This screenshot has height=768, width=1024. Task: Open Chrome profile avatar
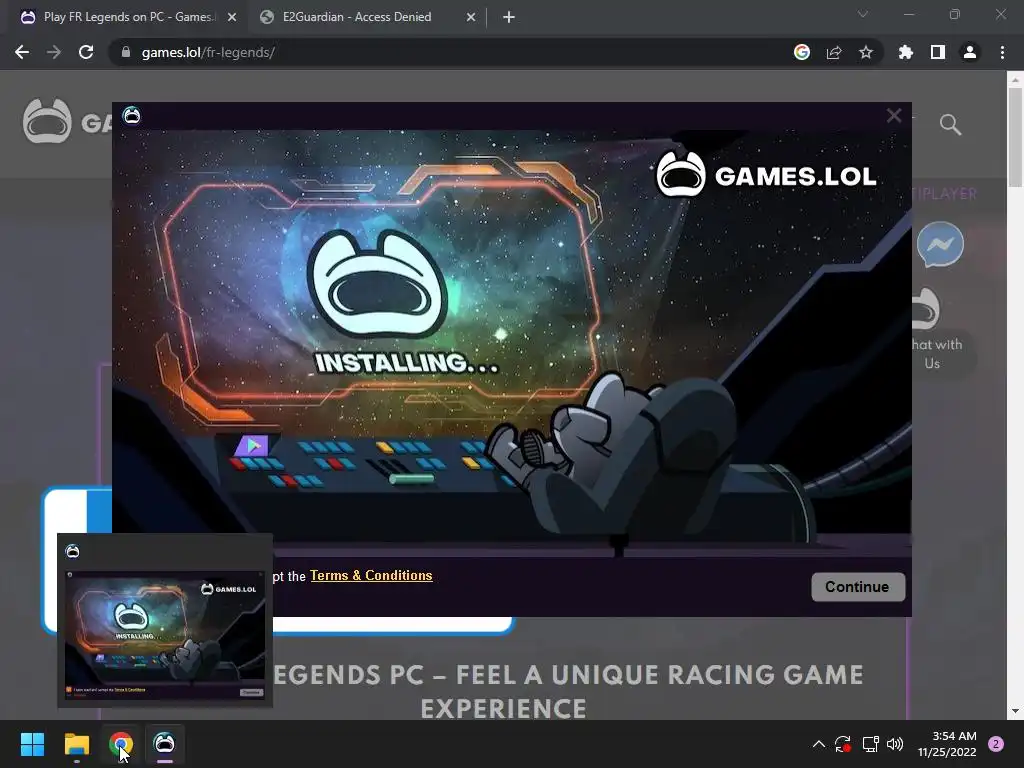point(970,52)
